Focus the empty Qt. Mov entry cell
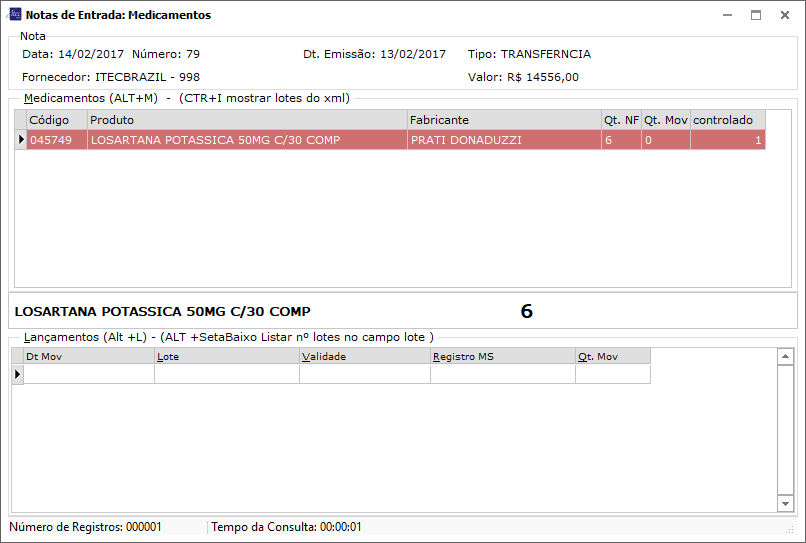 pyautogui.click(x=613, y=374)
